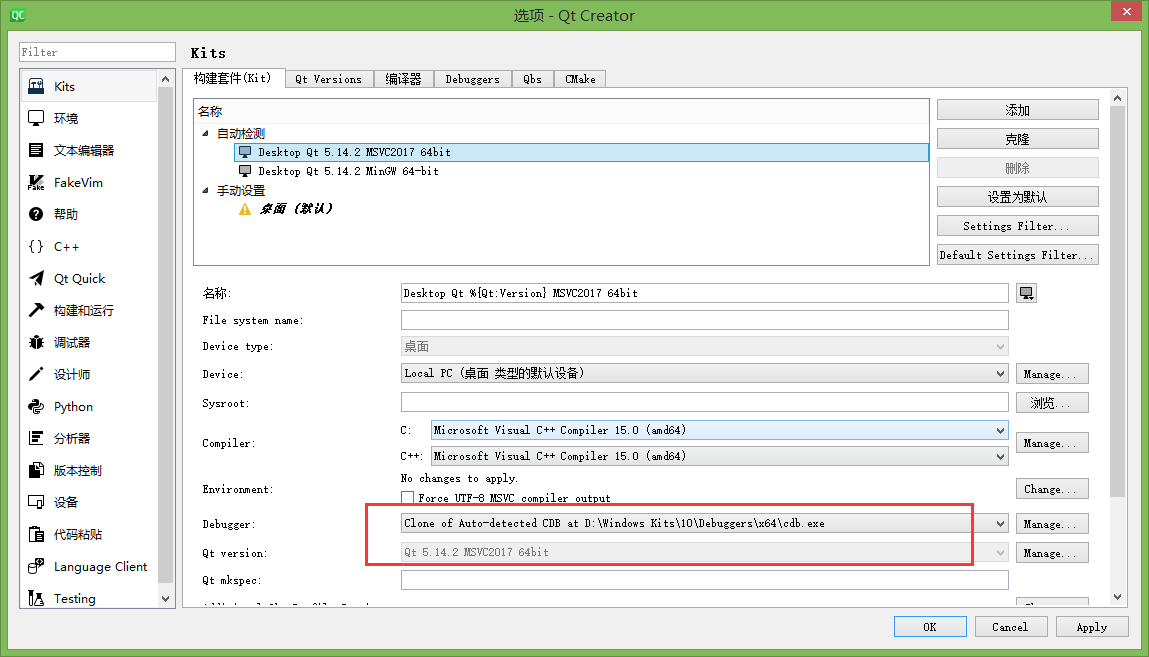Select the C++ braces icon

point(36,246)
